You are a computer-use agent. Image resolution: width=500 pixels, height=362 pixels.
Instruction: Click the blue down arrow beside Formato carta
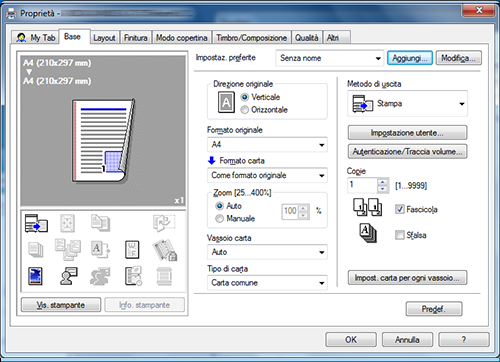212,161
